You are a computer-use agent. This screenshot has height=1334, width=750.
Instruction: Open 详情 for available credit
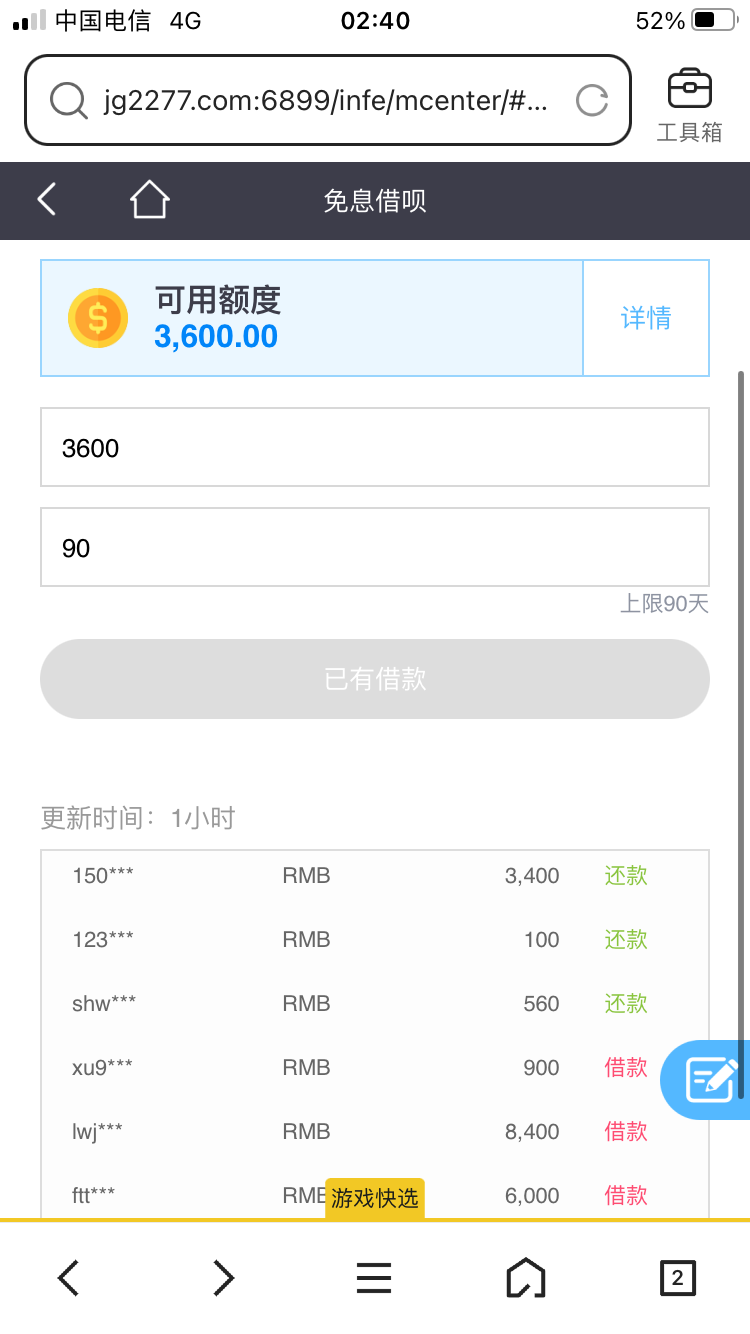pos(646,318)
